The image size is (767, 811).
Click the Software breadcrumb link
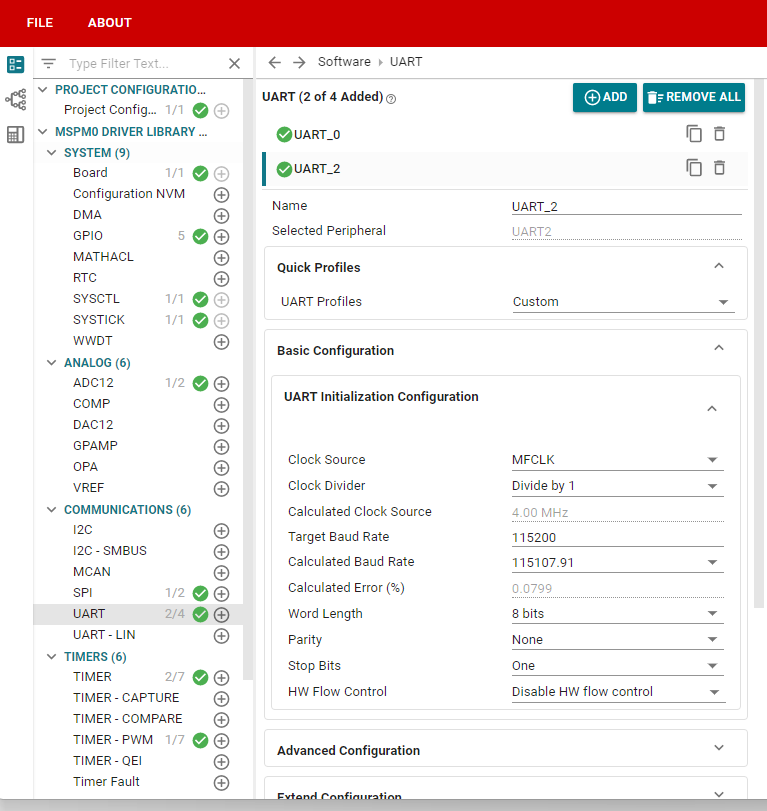click(x=344, y=62)
